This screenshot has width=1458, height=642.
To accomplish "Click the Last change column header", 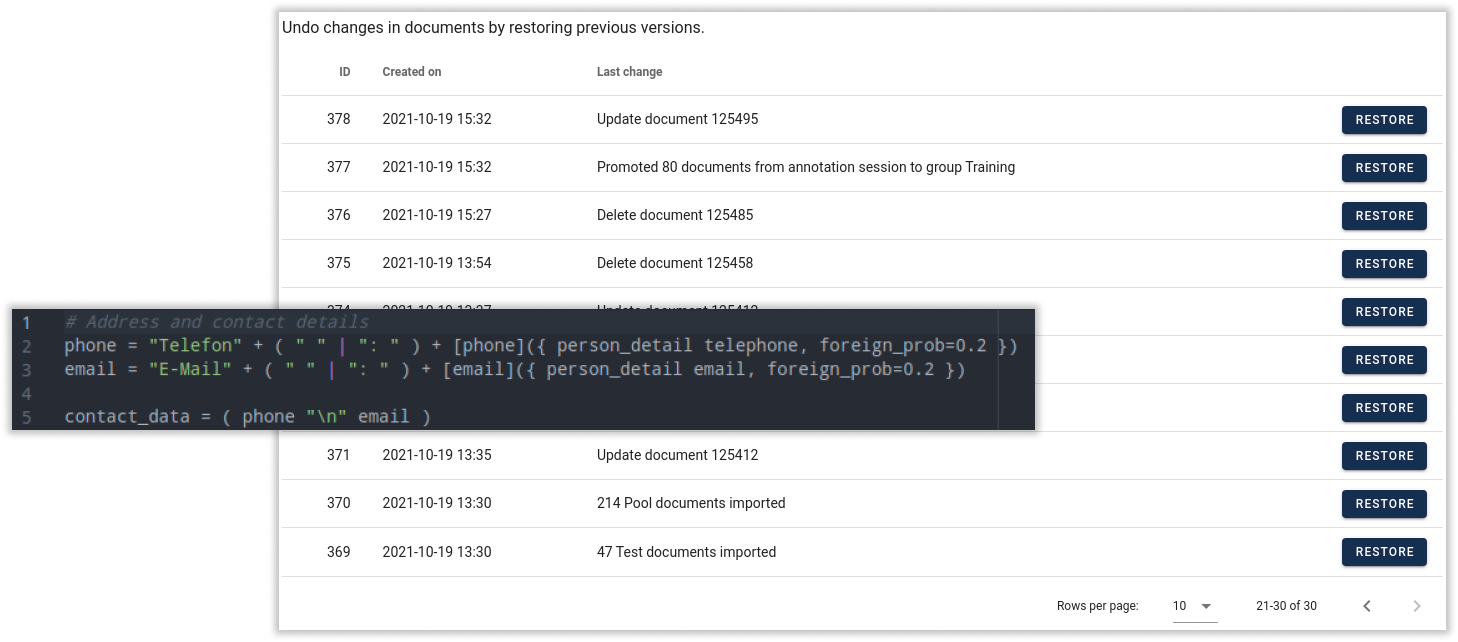I will pos(629,72).
